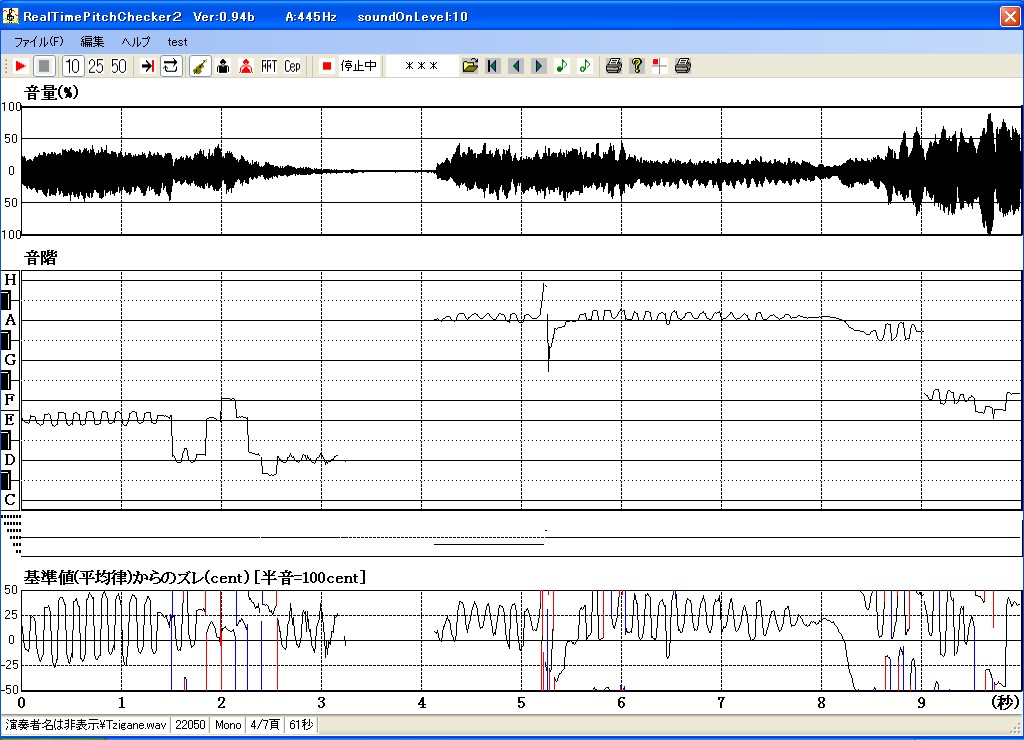The width and height of the screenshot is (1024, 740).
Task: Open the 編集 menu
Action: click(92, 42)
